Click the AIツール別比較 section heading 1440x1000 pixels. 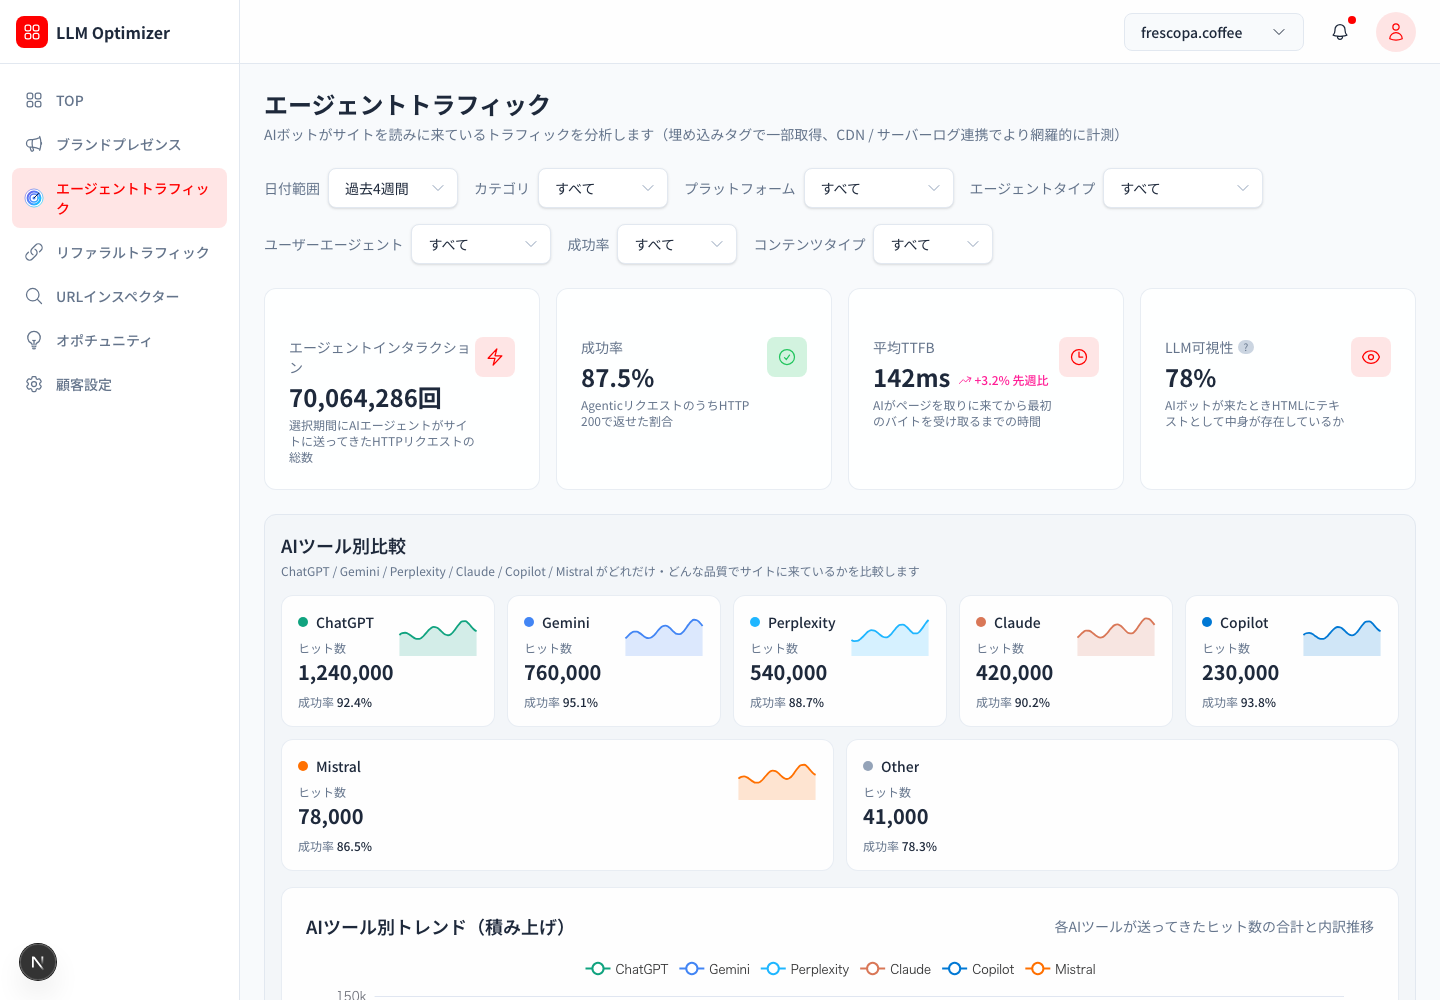point(343,546)
